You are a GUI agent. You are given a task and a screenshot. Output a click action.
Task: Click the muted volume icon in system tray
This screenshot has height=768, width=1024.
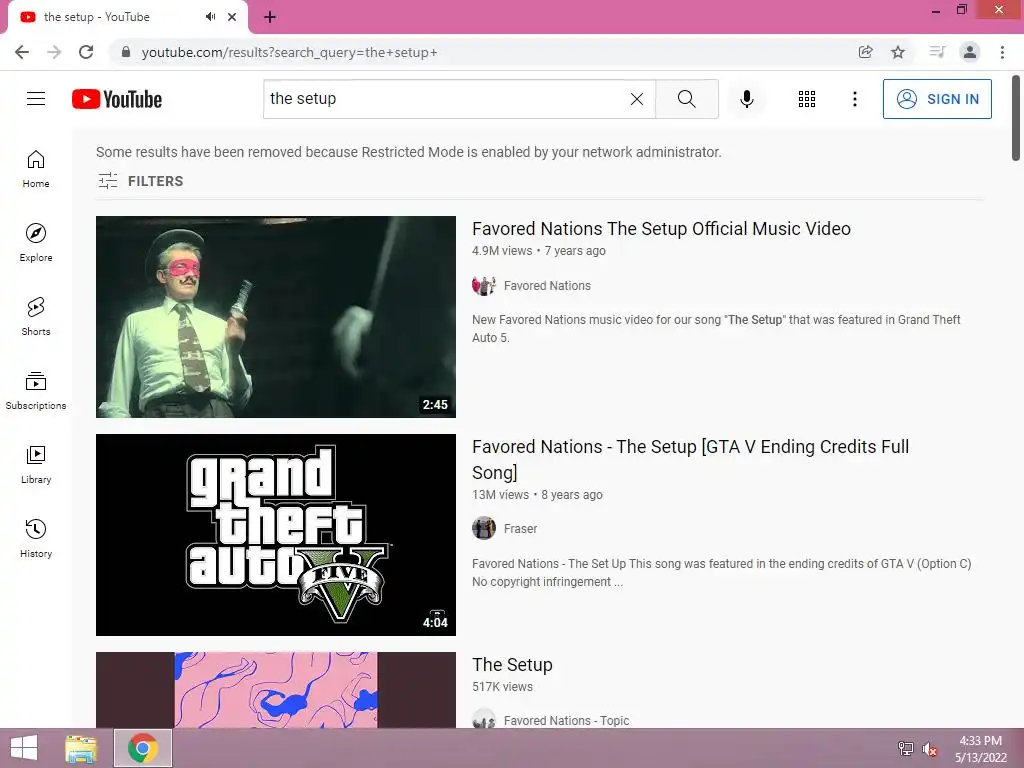point(929,748)
